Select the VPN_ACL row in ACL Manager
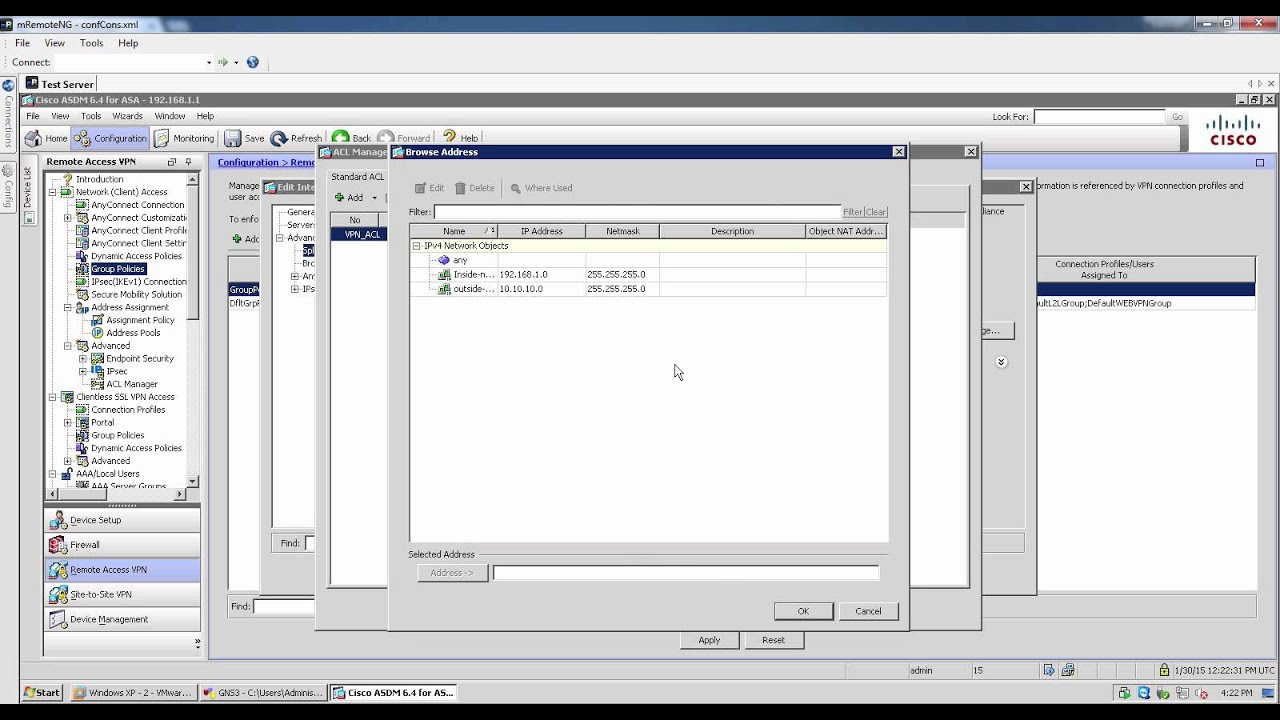Screen dimensions: 1280x720 point(359,235)
